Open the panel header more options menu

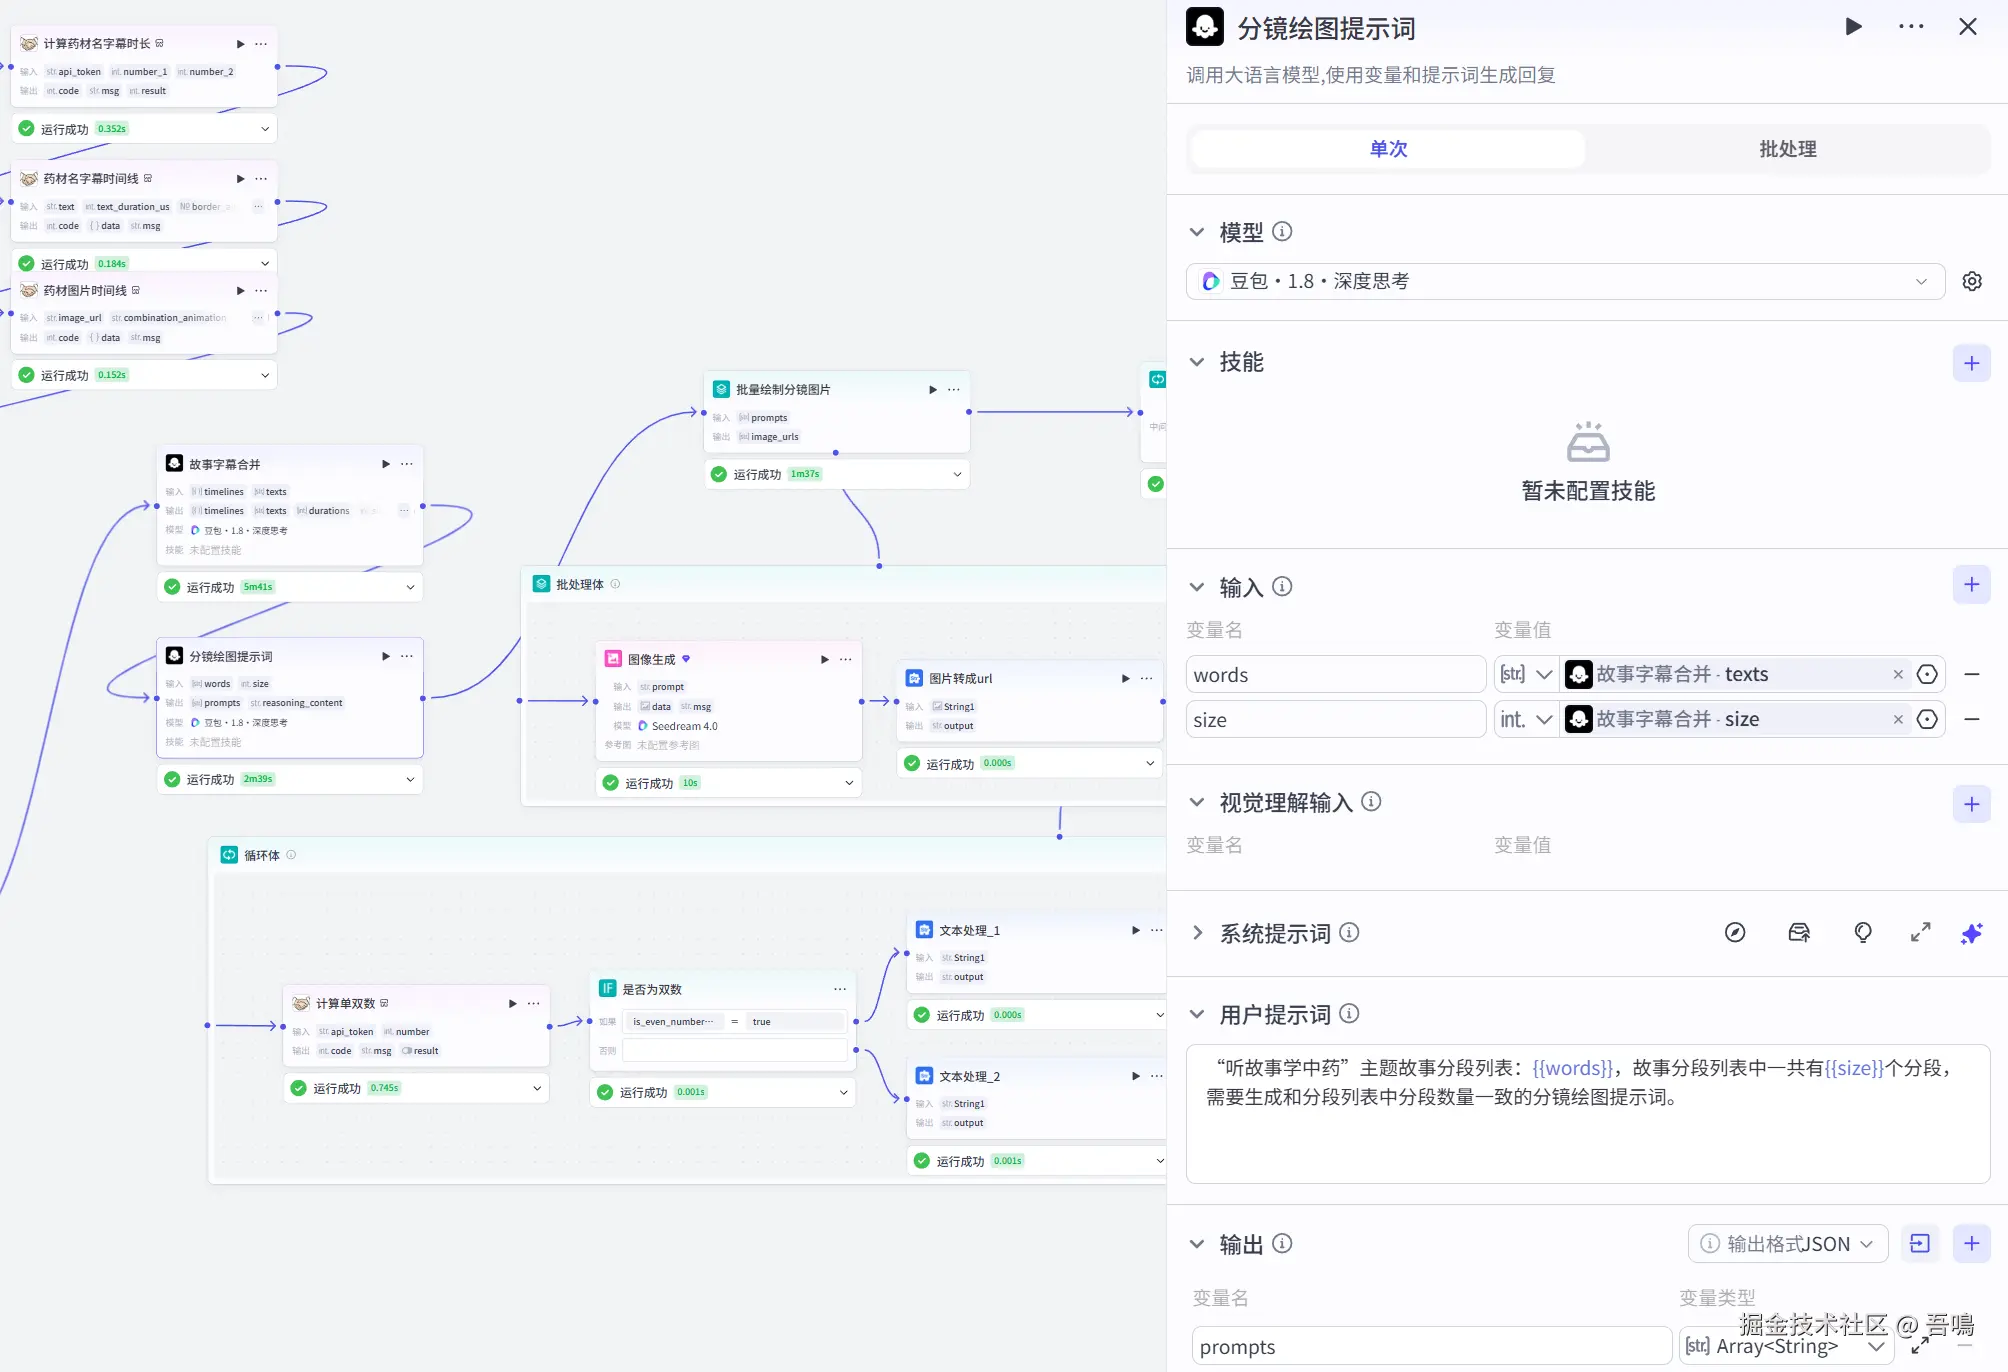pos(1911,27)
